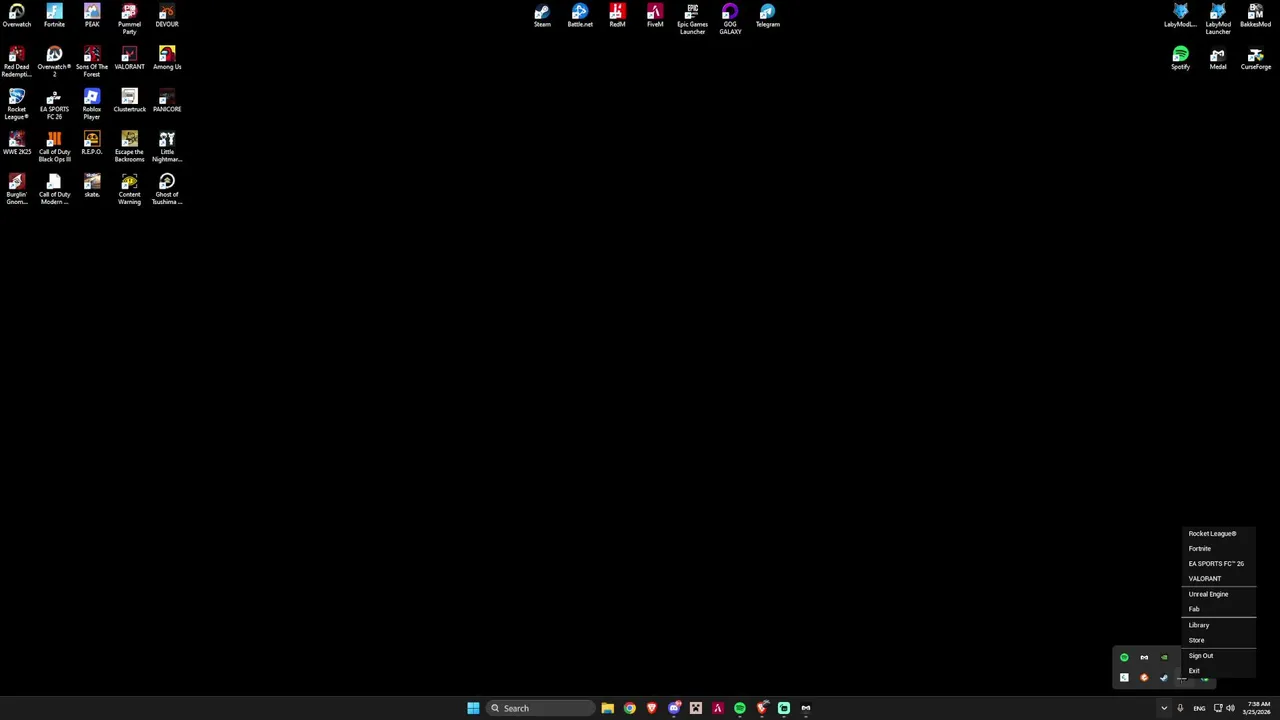Select the DEVOUR desktop shortcut
This screenshot has width=1280, height=720.
(x=167, y=16)
